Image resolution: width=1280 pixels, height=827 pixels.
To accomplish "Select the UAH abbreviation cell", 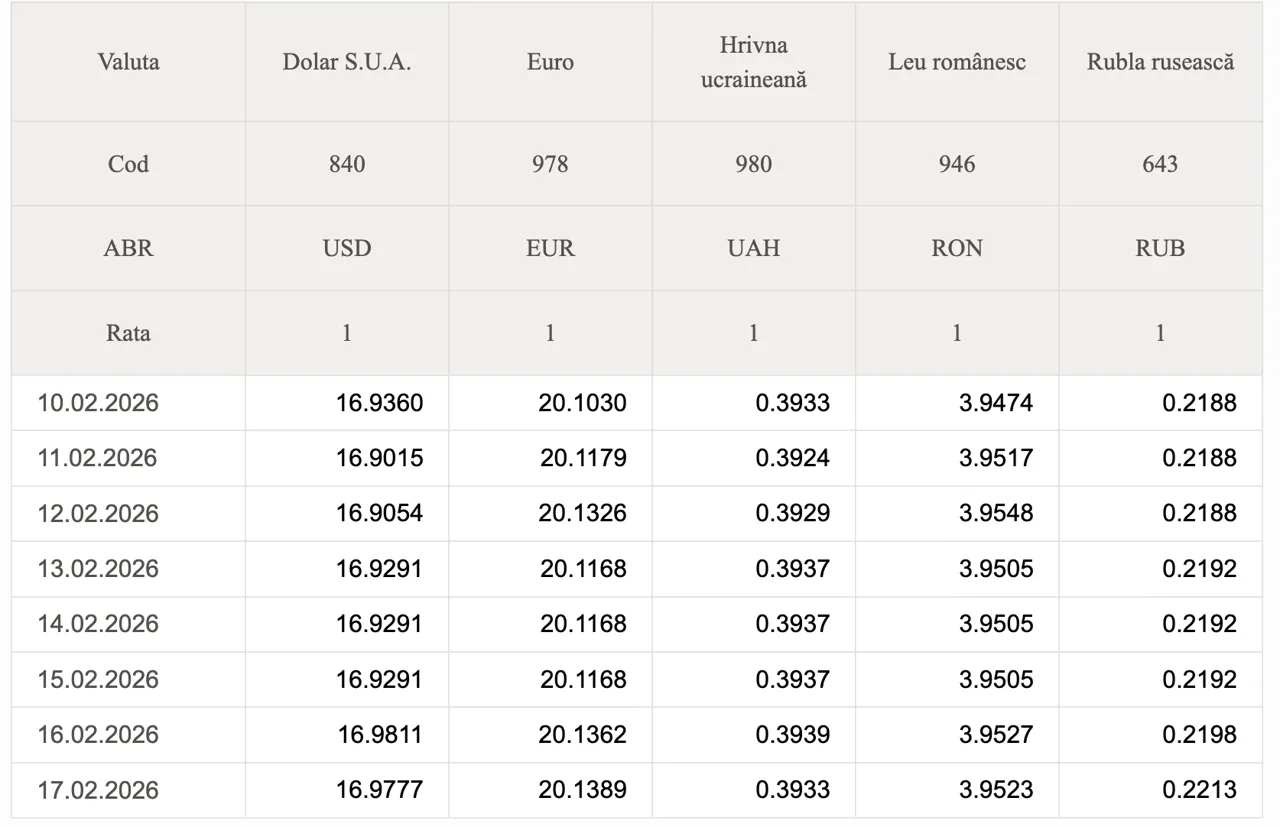I will [753, 248].
